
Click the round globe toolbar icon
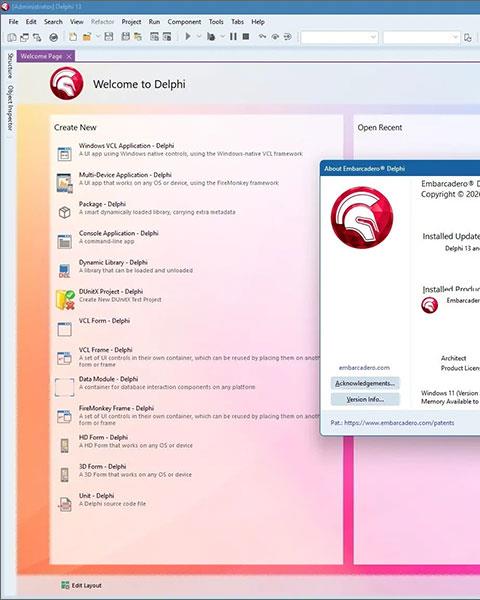[x=54, y=37]
